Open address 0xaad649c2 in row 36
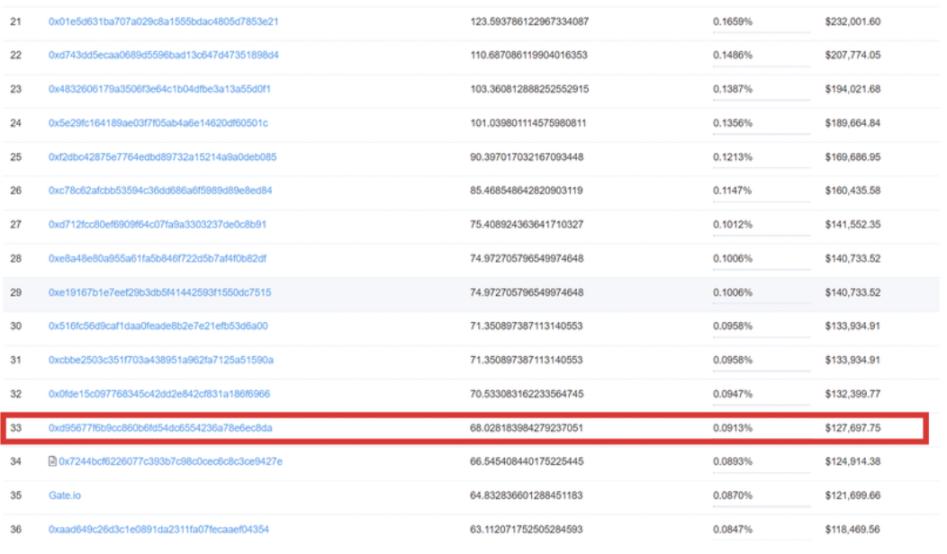The height and width of the screenshot is (554, 947). [x=159, y=529]
